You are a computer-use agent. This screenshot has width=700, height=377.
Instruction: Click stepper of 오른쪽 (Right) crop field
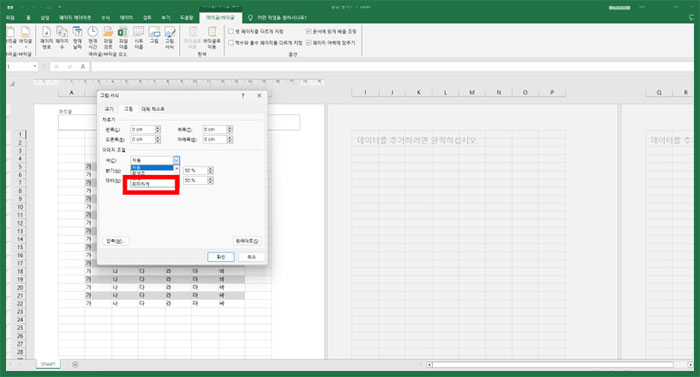tap(158, 139)
